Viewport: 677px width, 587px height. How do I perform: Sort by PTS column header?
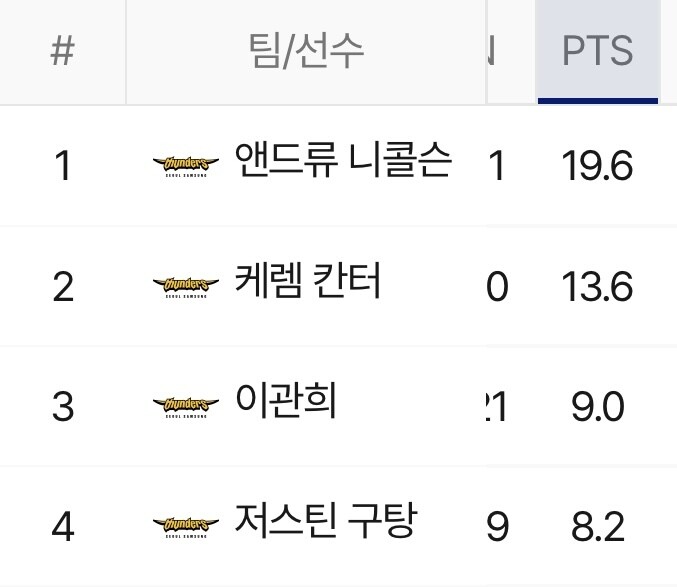(x=597, y=51)
